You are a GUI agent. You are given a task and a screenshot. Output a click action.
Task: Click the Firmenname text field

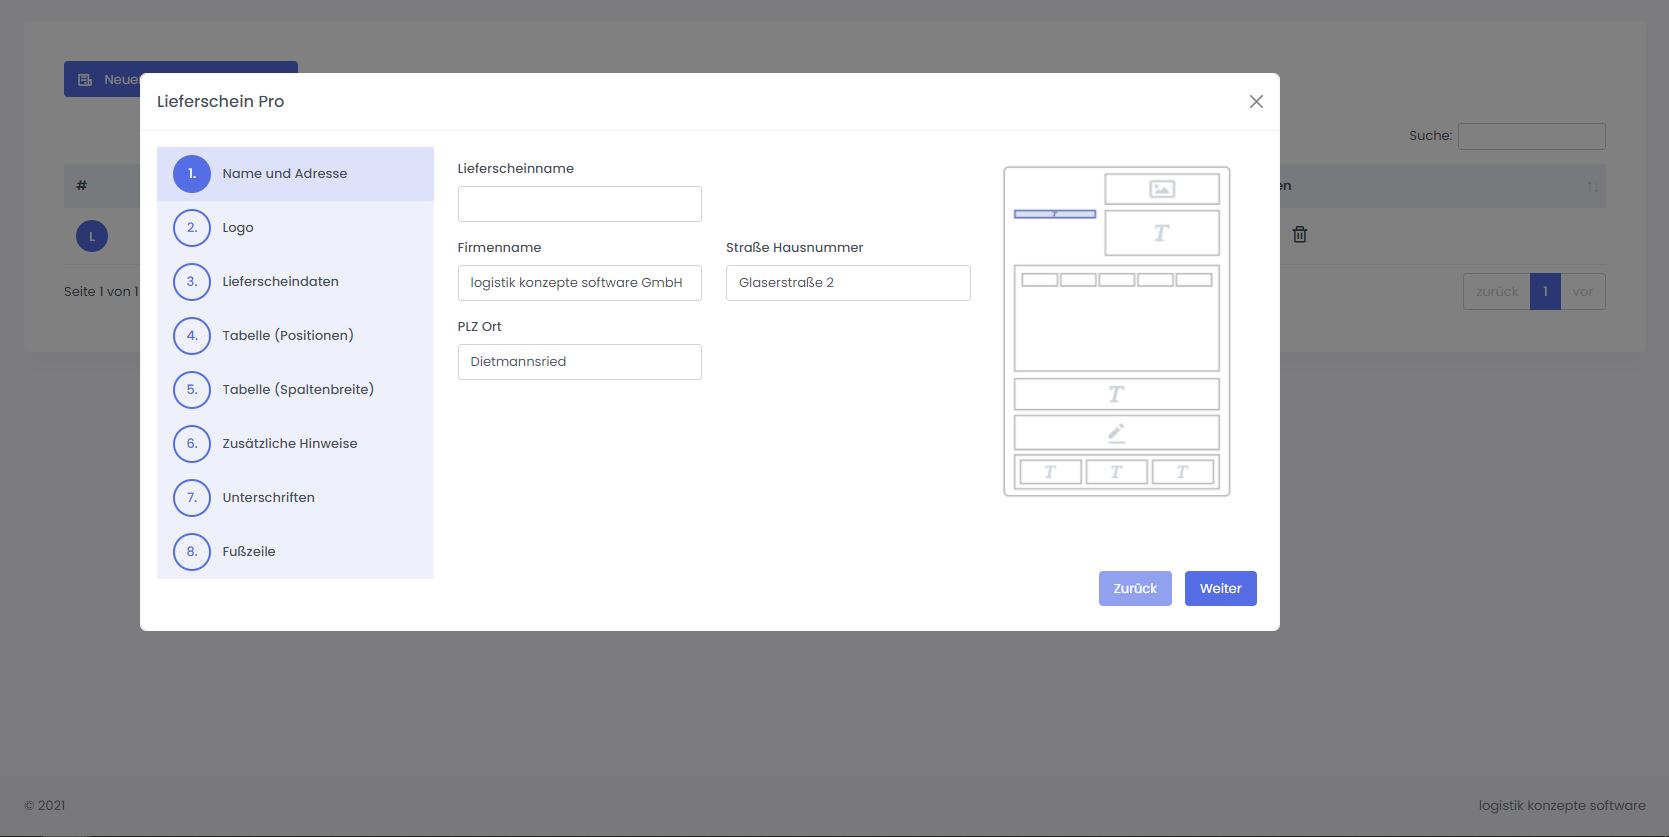pyautogui.click(x=579, y=283)
